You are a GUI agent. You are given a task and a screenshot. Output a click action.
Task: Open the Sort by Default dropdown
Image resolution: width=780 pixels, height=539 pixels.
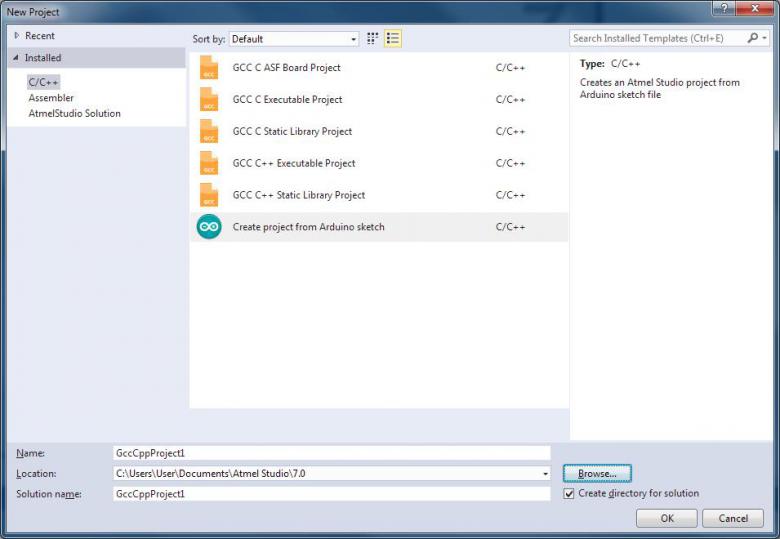[x=294, y=39]
